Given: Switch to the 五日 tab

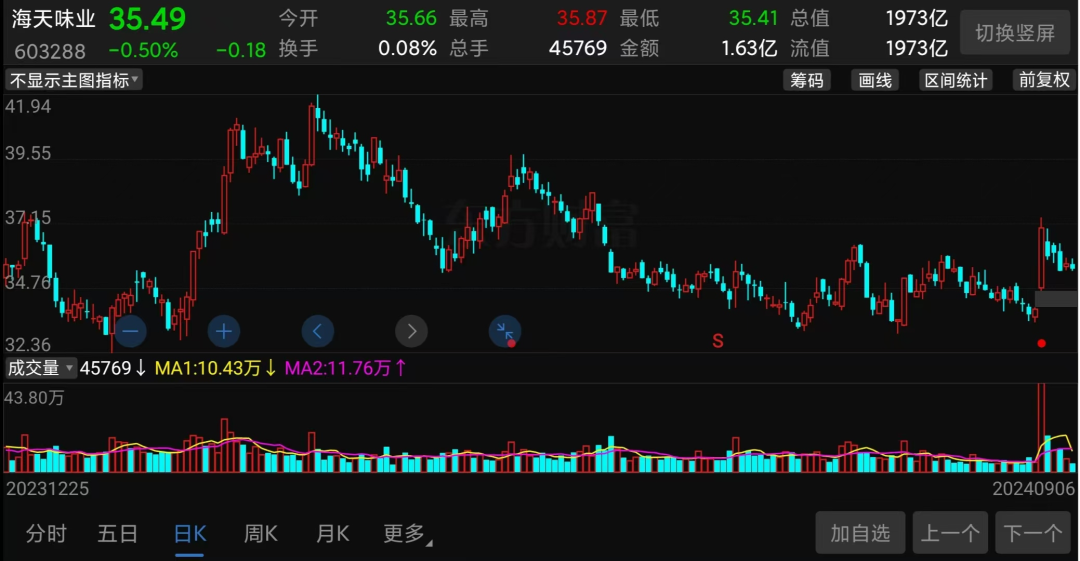Looking at the screenshot, I should coord(117,533).
